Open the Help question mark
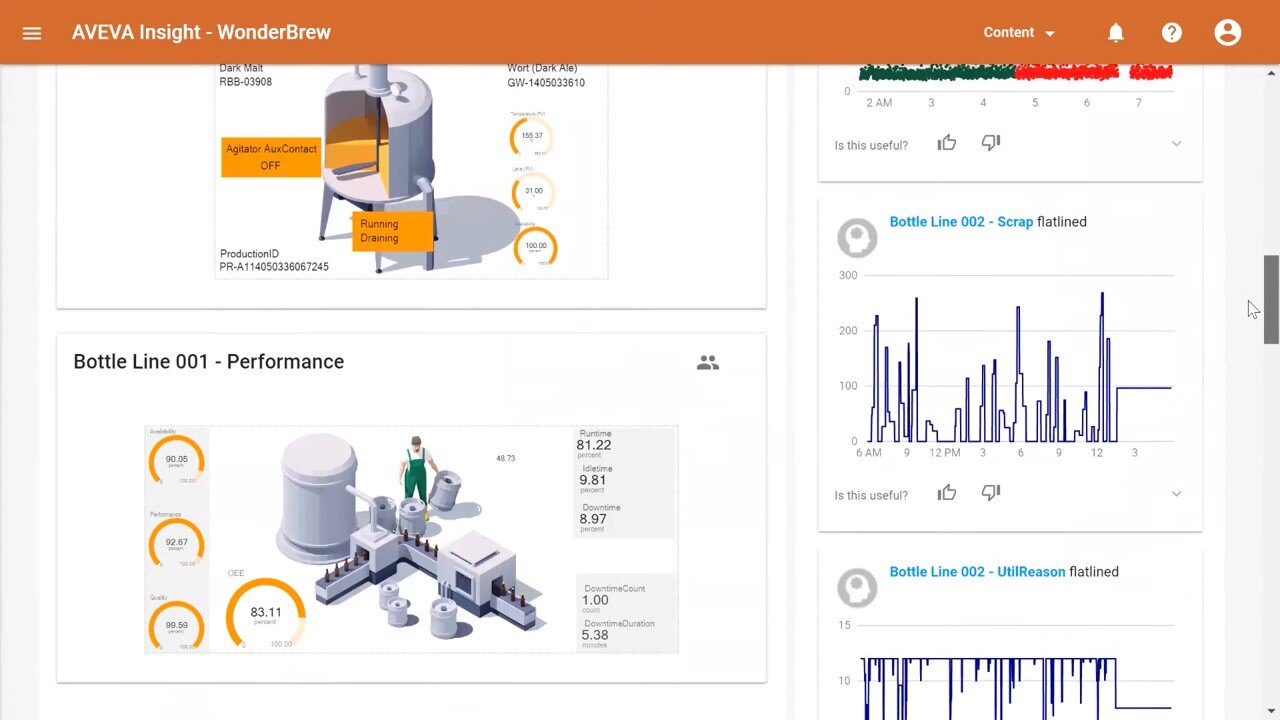The image size is (1280, 720). pos(1172,32)
